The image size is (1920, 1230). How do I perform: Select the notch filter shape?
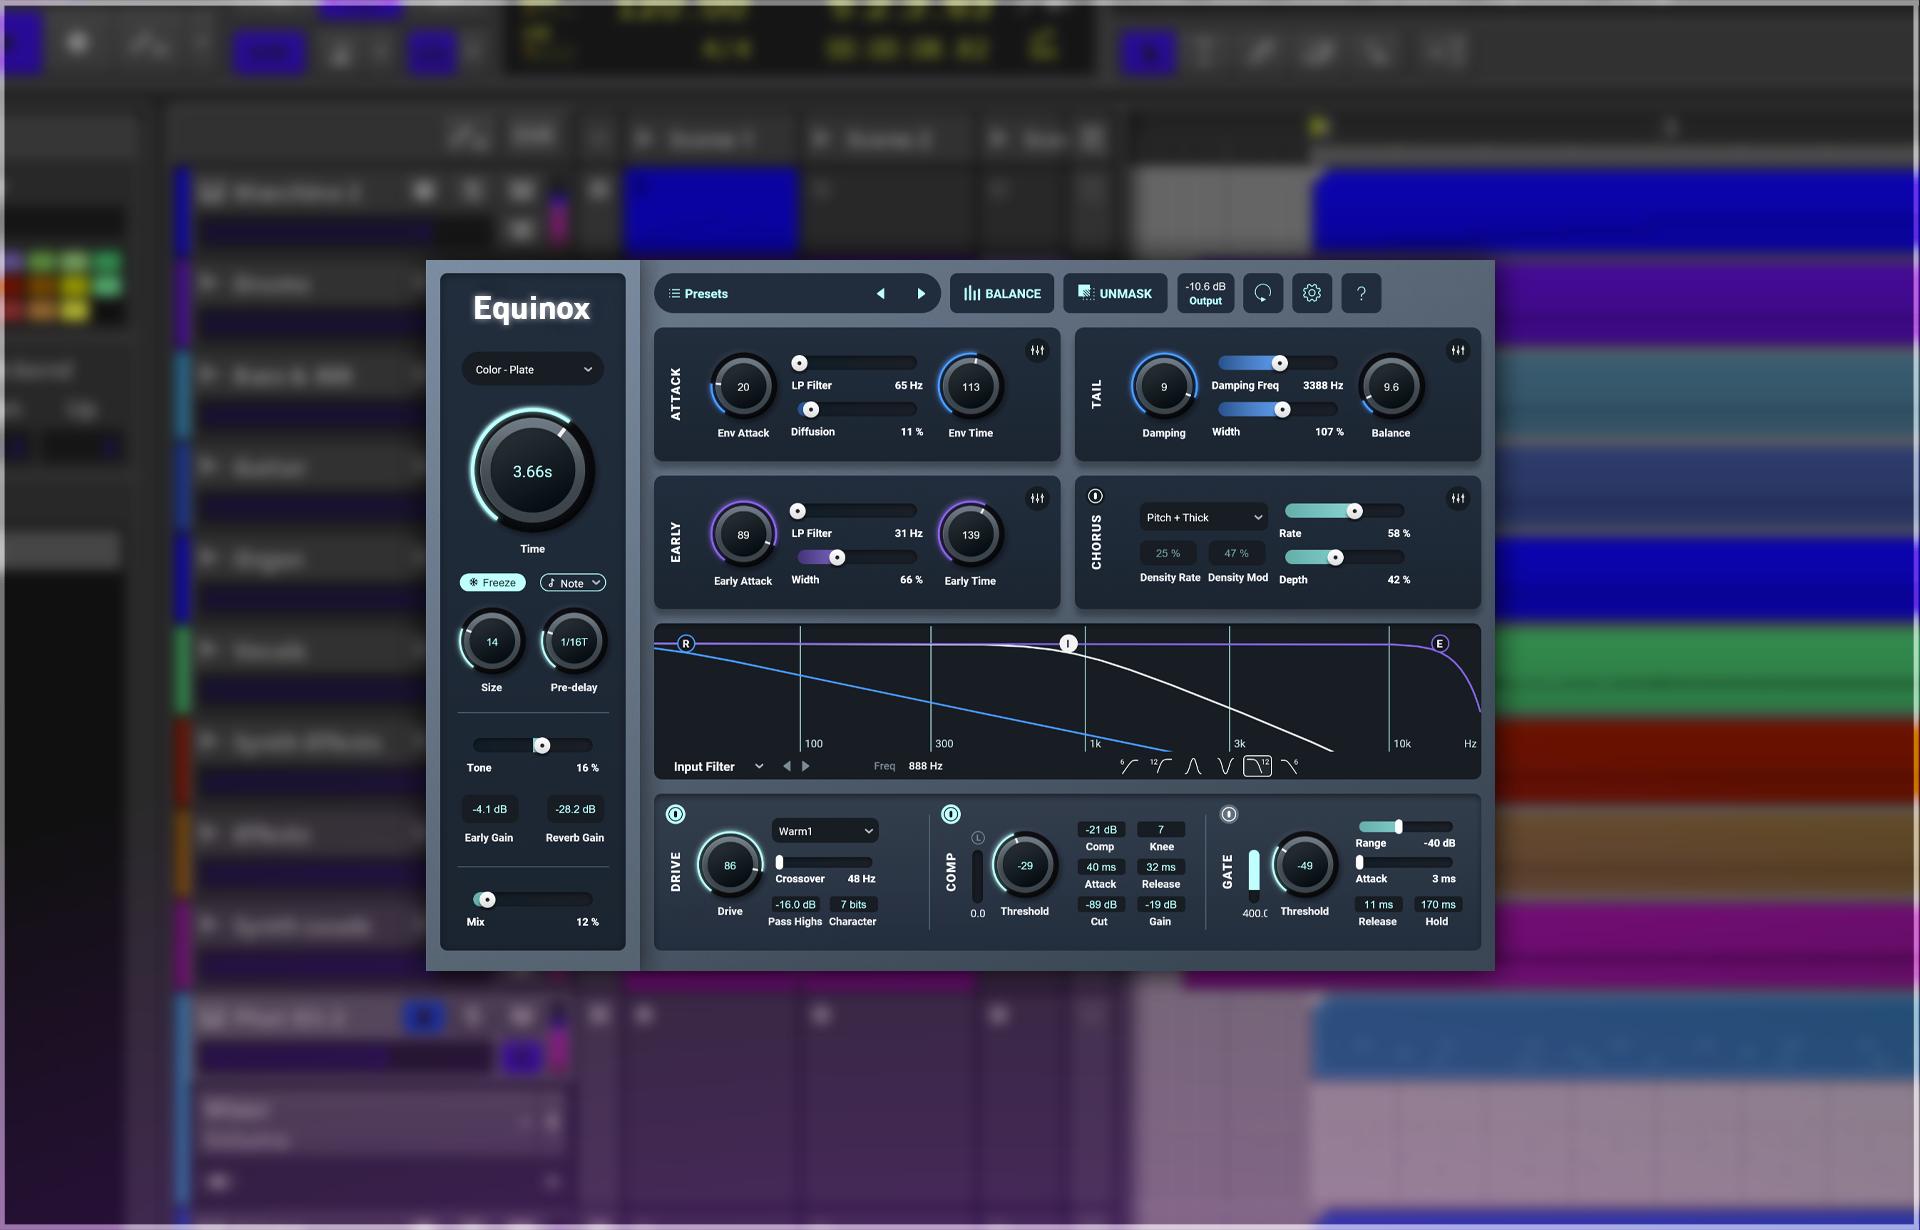tap(1224, 766)
